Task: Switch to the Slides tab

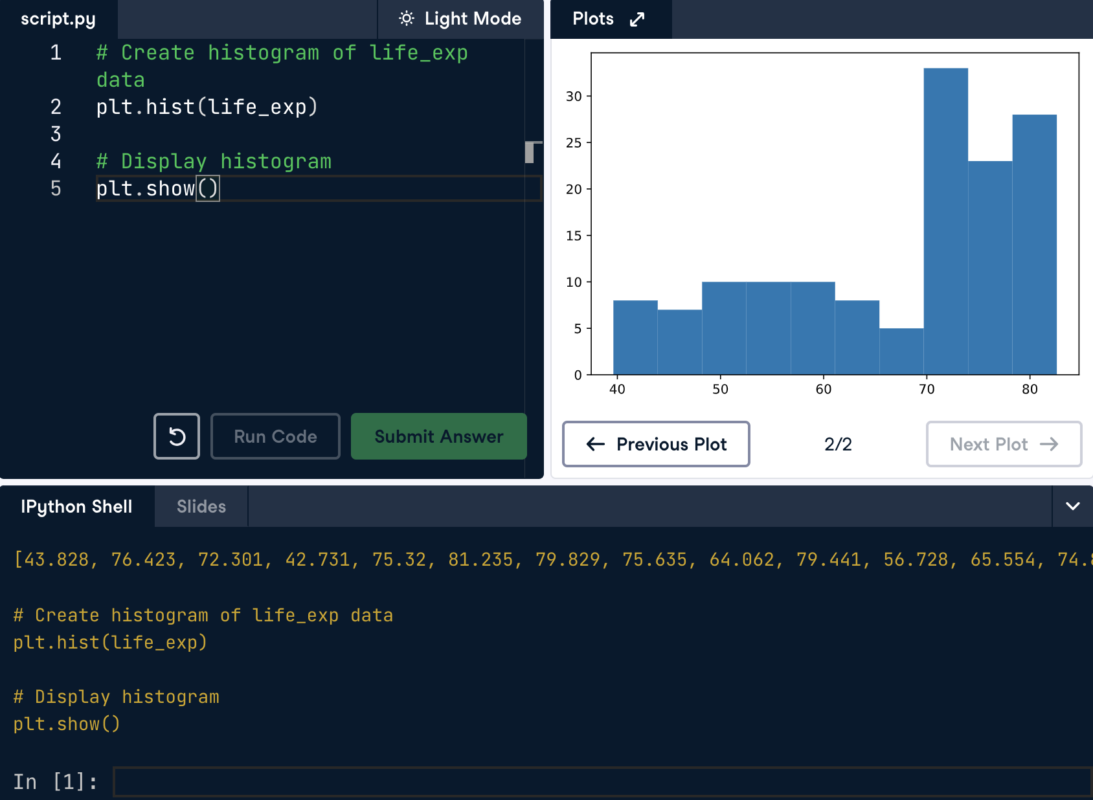Action: [201, 507]
